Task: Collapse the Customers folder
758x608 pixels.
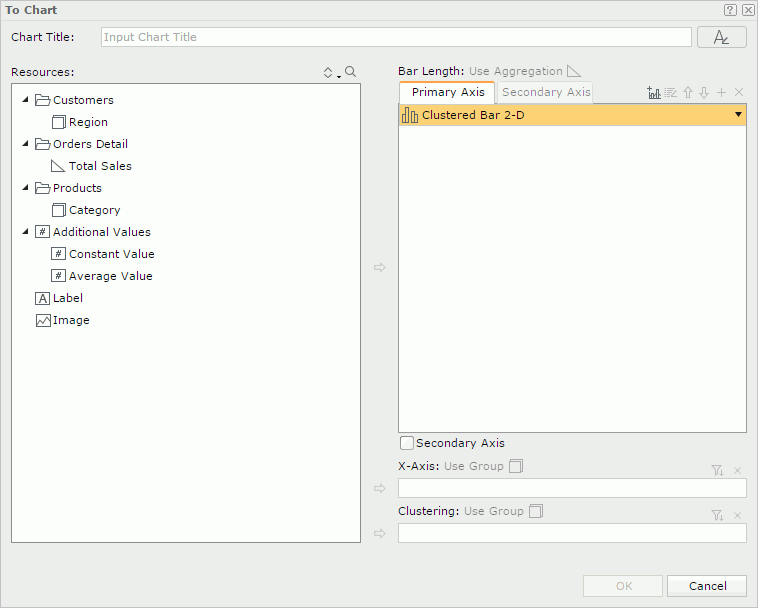Action: coord(26,100)
